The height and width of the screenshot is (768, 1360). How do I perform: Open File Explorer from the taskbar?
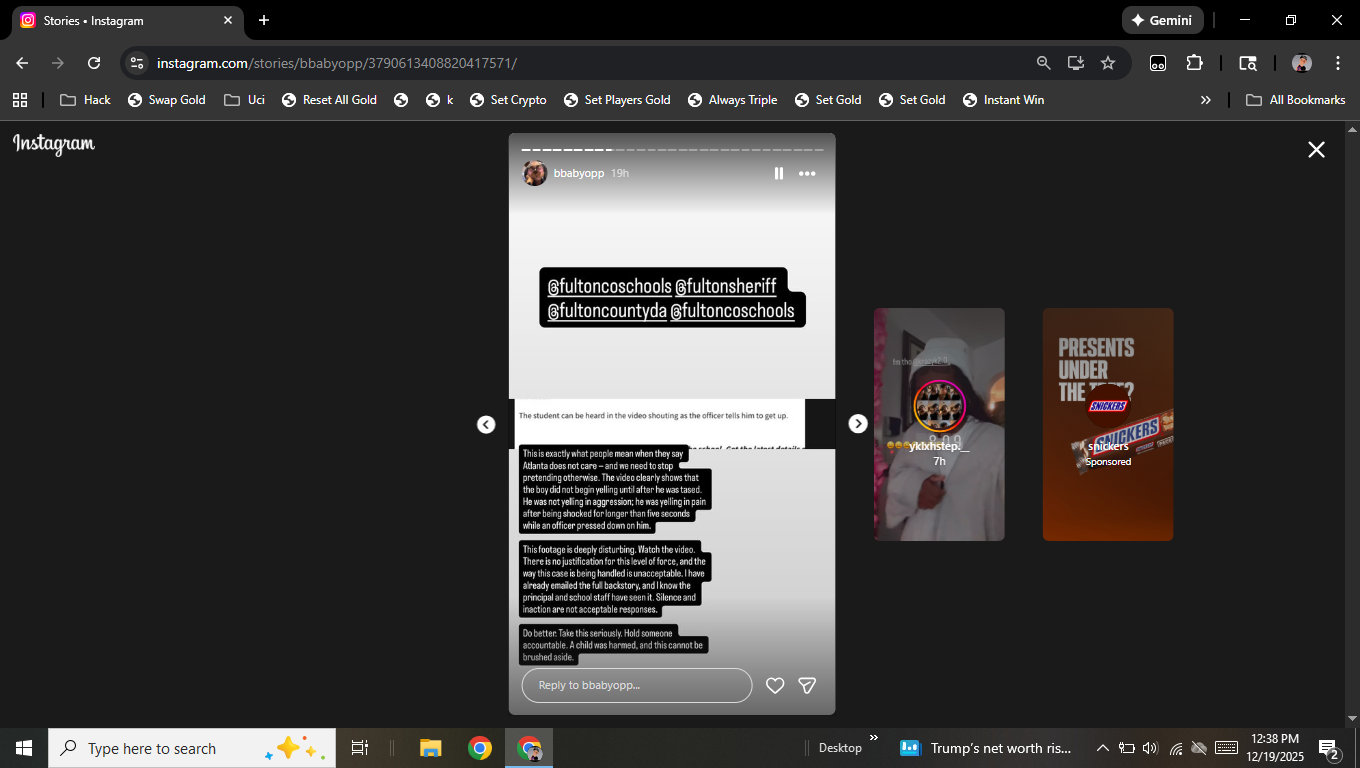tap(431, 748)
